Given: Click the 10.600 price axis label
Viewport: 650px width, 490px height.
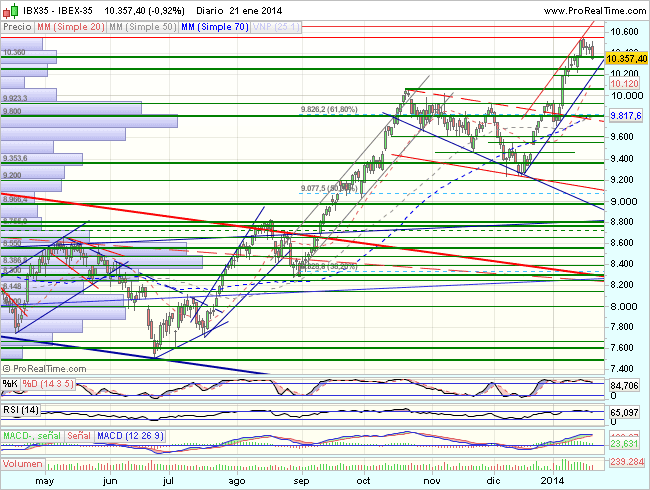Looking at the screenshot, I should click(624, 32).
